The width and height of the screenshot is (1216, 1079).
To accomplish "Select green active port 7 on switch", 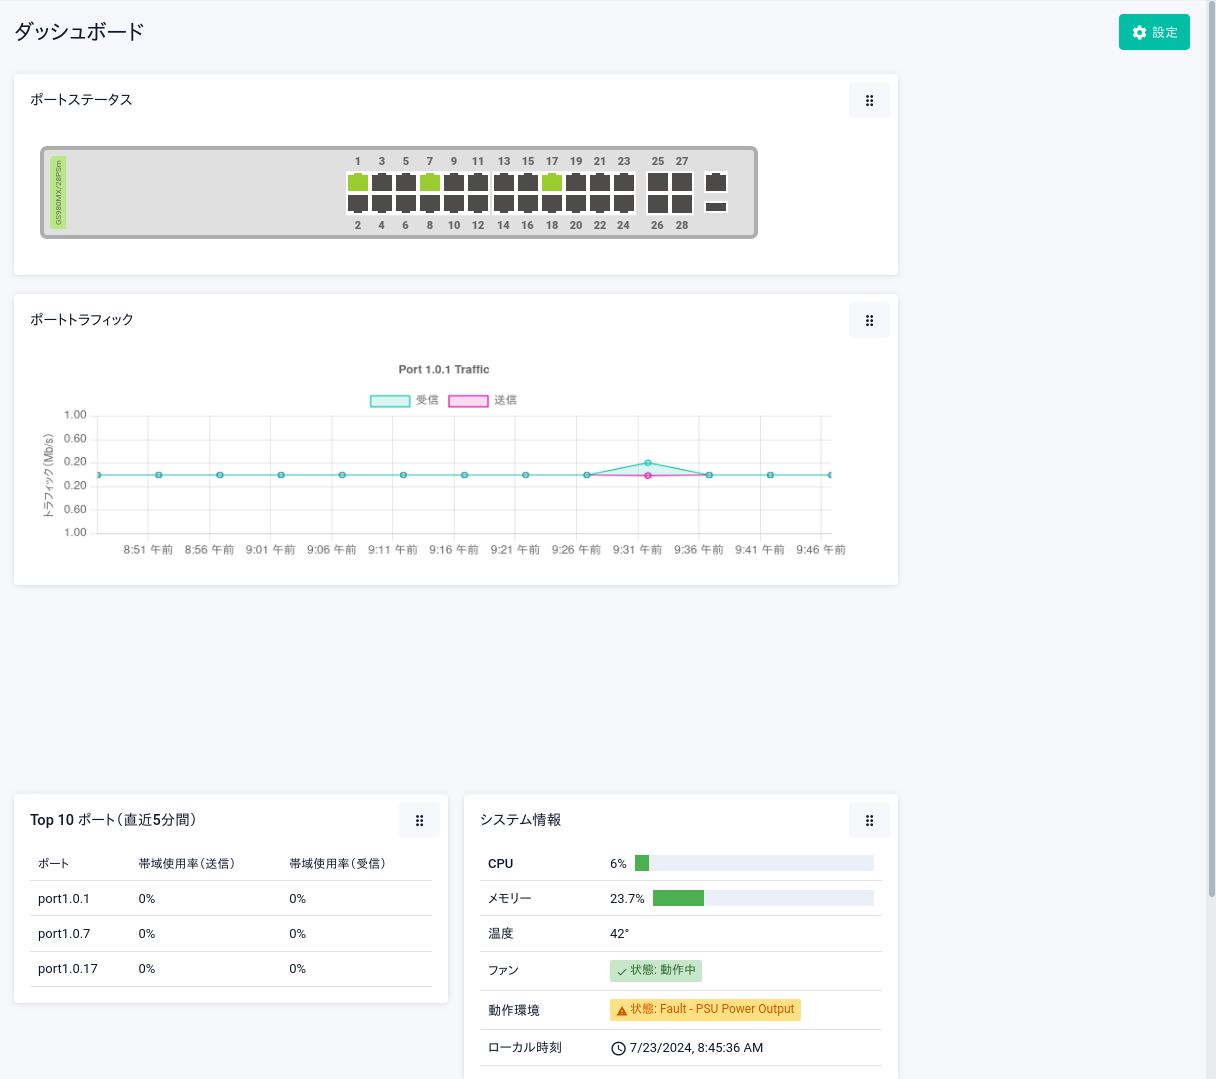I will (430, 182).
